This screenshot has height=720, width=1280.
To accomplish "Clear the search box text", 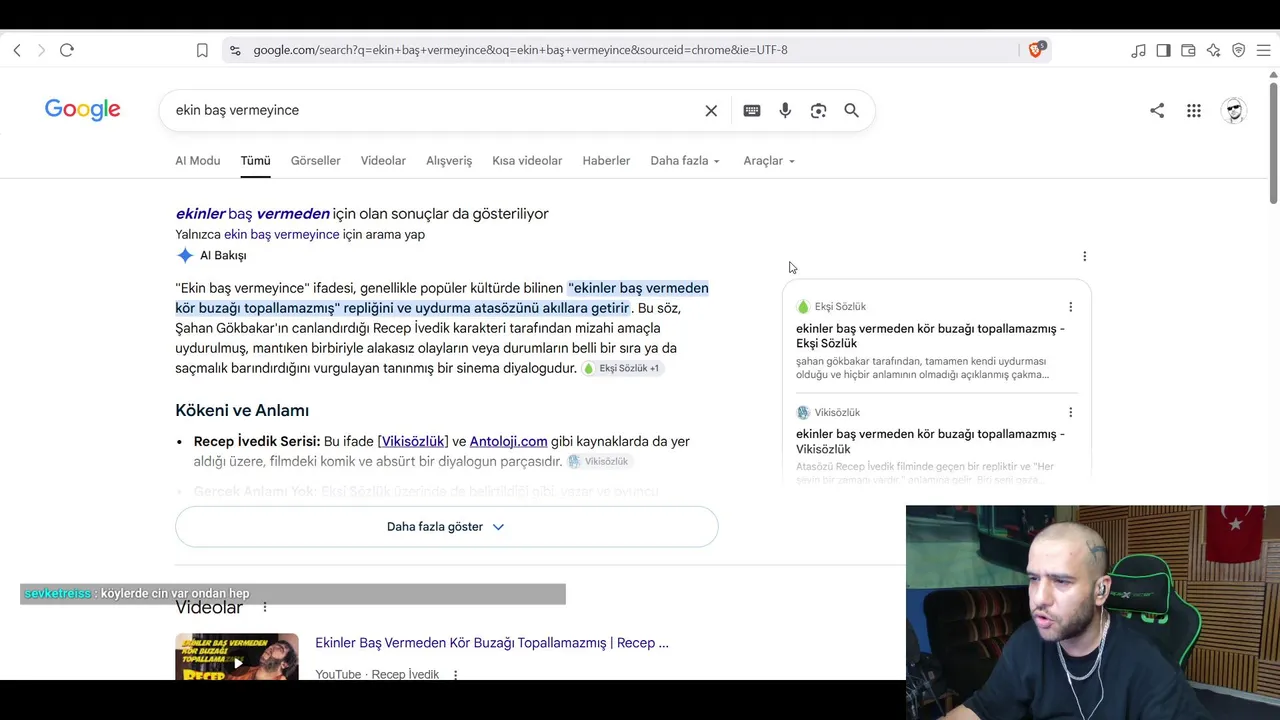I will (x=711, y=111).
